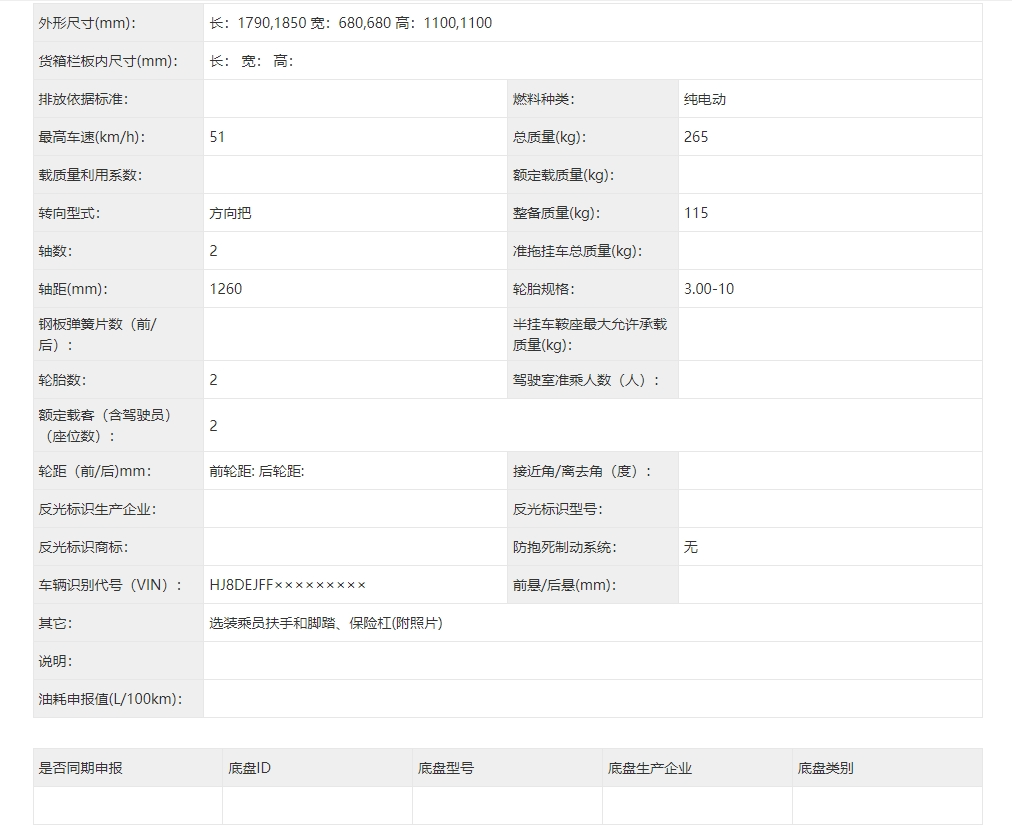Click the VIN value HJ8DEJFF×××××××××
Image resolution: width=1012 pixels, height=830 pixels.
(288, 585)
